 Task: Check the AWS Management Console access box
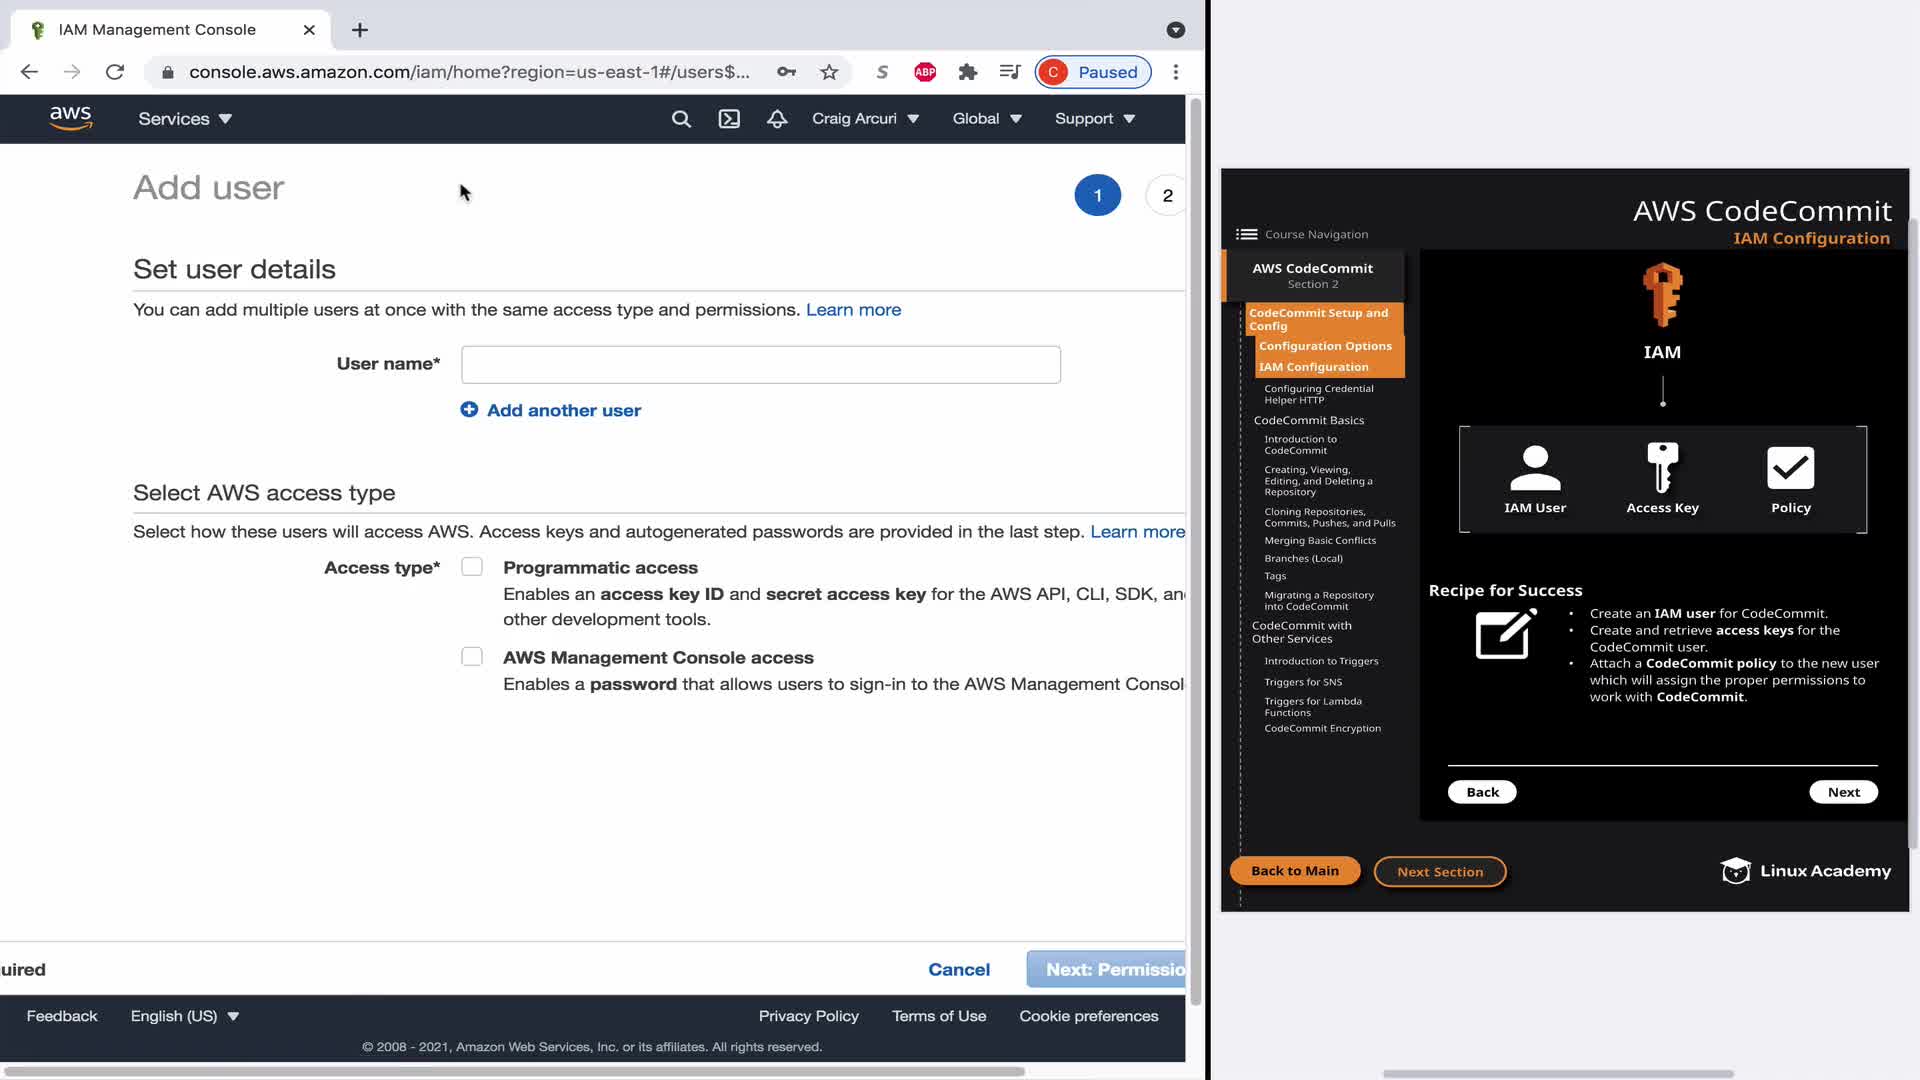point(472,657)
